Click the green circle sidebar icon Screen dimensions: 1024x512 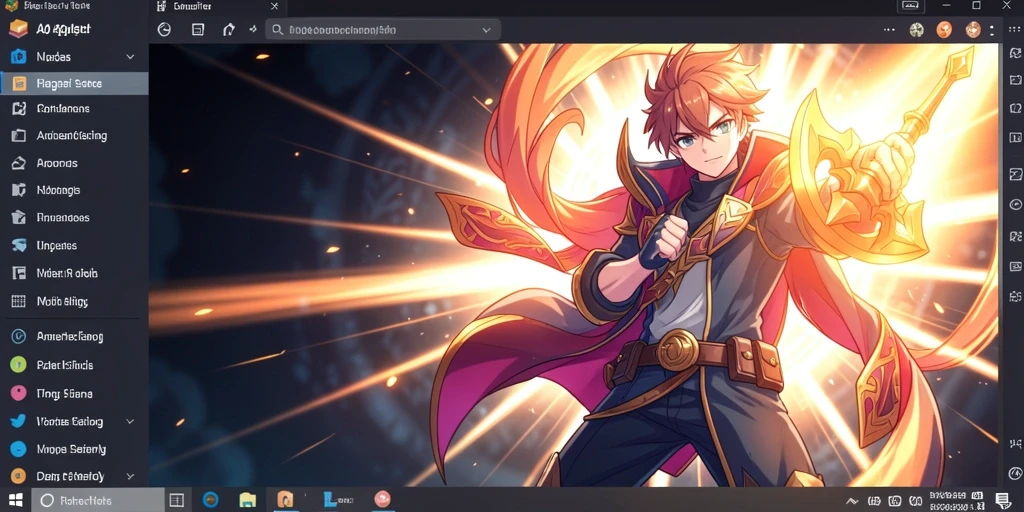18,364
